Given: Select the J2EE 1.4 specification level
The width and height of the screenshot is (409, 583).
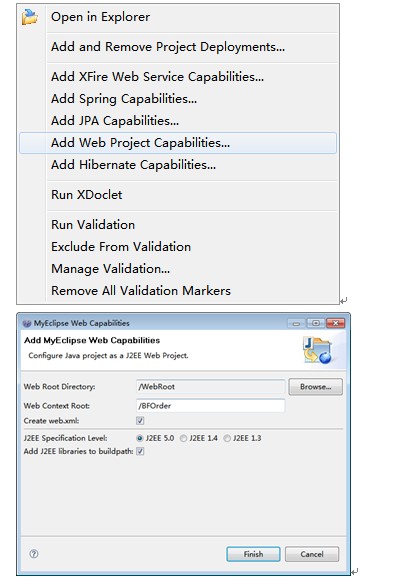Looking at the screenshot, I should pos(183,438).
